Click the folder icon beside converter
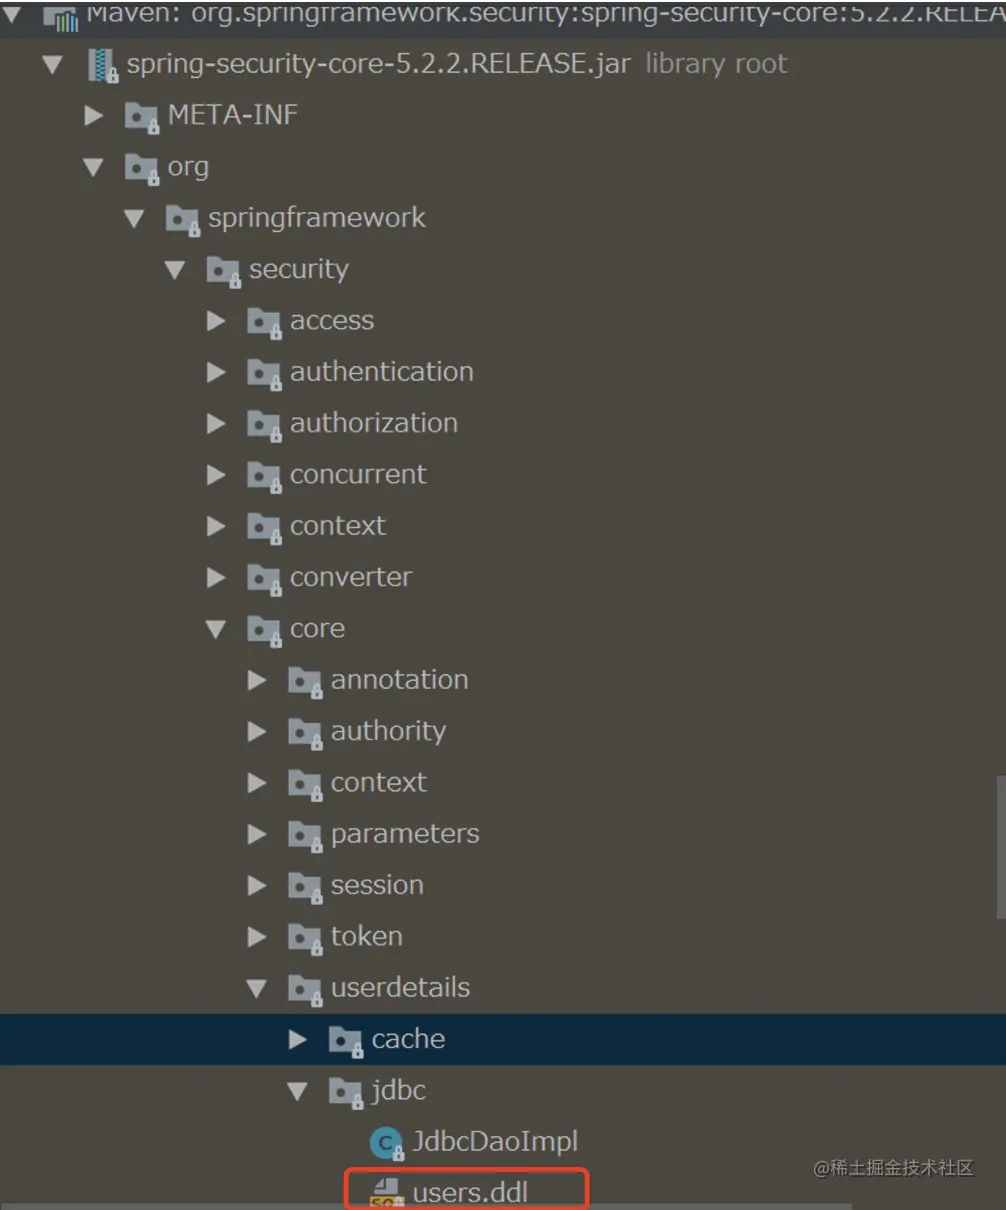1006x1210 pixels. coord(264,579)
